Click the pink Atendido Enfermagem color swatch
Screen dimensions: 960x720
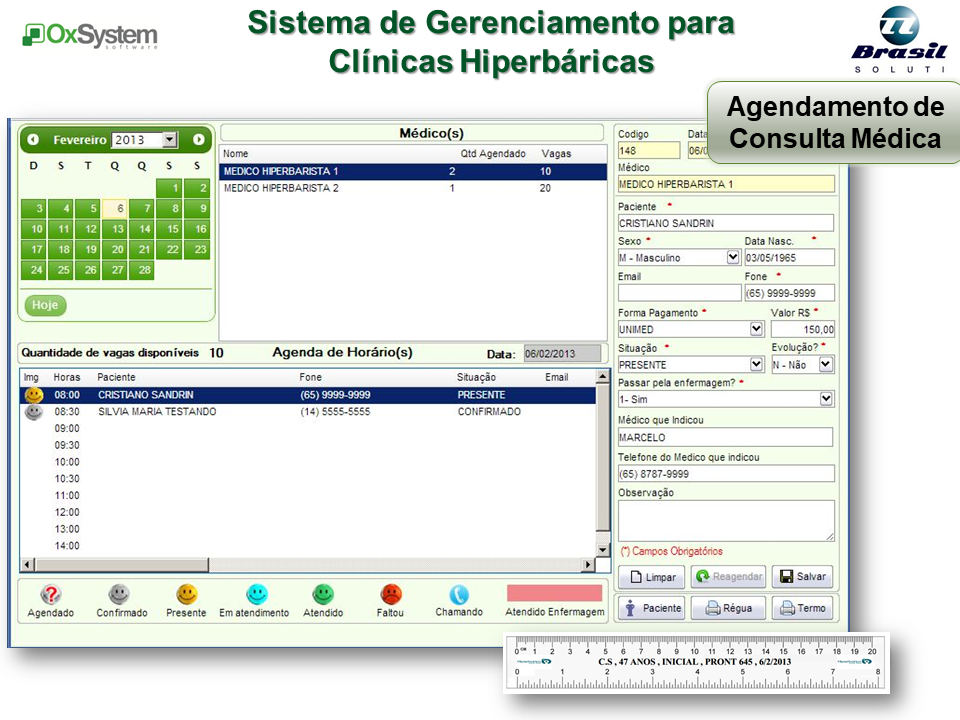point(554,593)
